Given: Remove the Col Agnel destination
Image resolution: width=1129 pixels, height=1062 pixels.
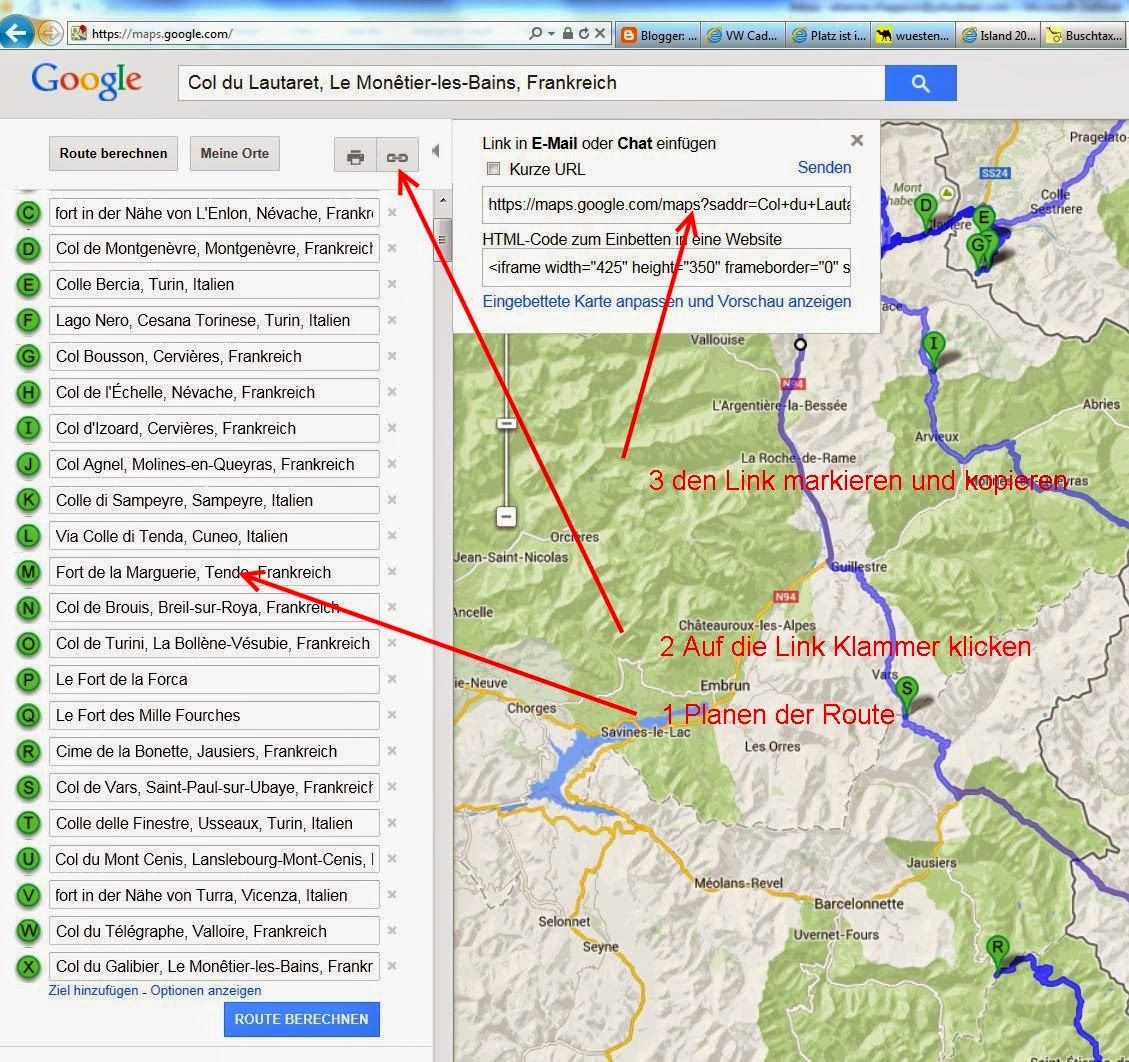Looking at the screenshot, I should click(392, 464).
